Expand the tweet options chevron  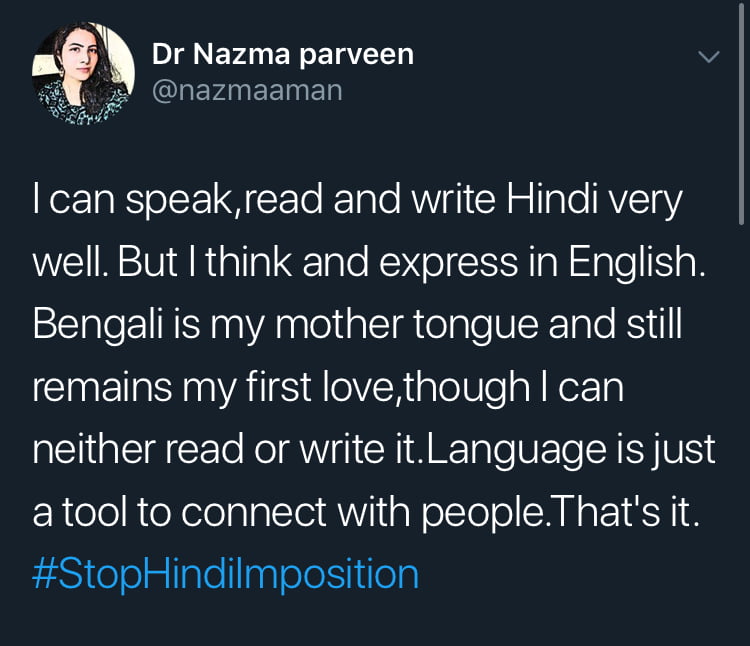coord(708,57)
